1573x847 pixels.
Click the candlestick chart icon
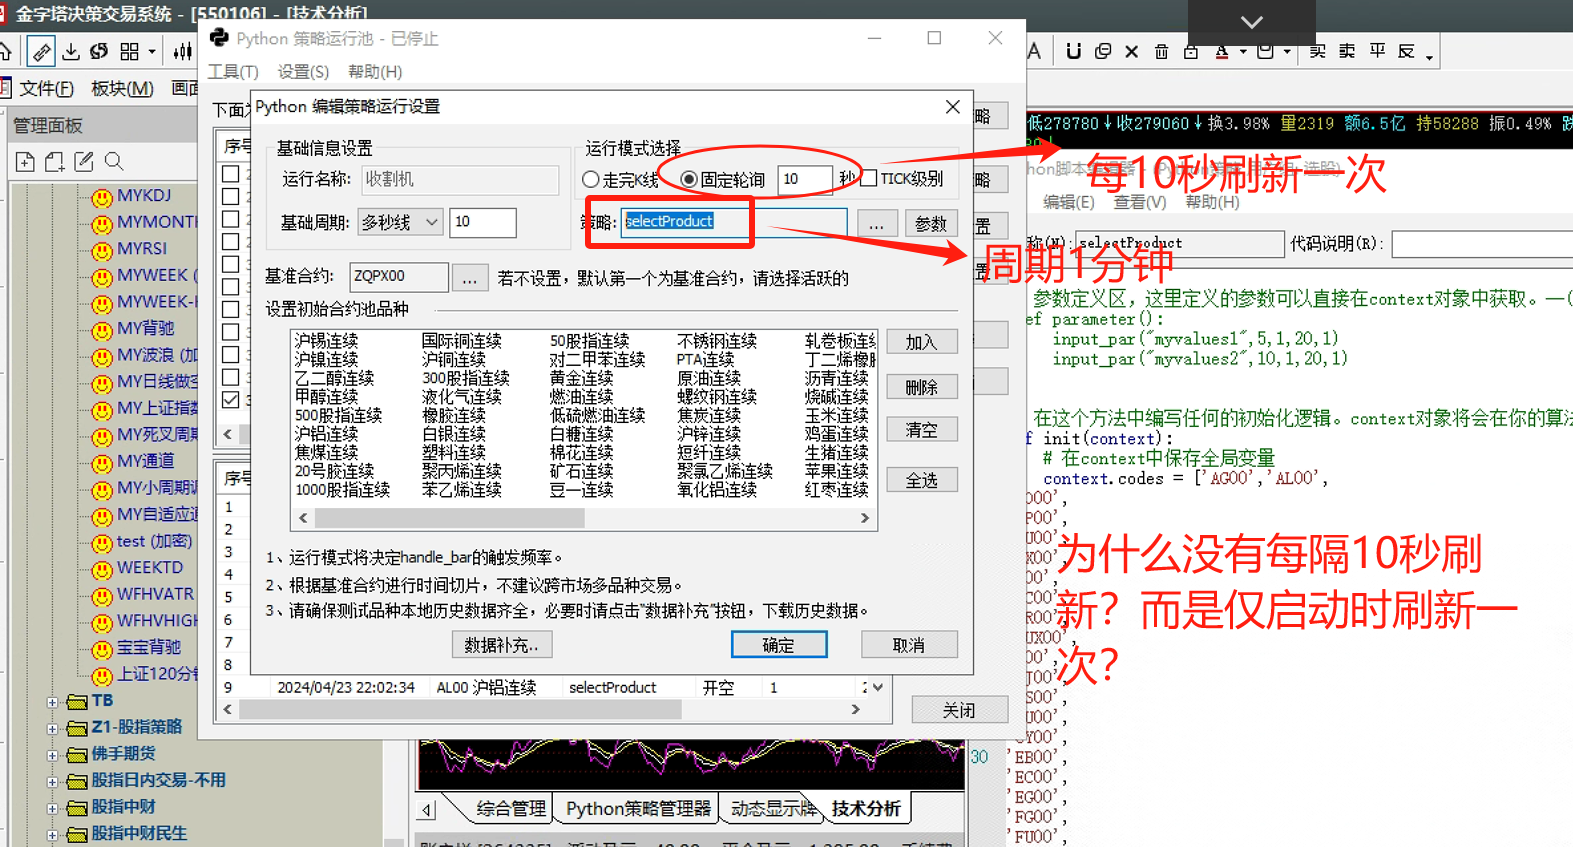pos(183,51)
